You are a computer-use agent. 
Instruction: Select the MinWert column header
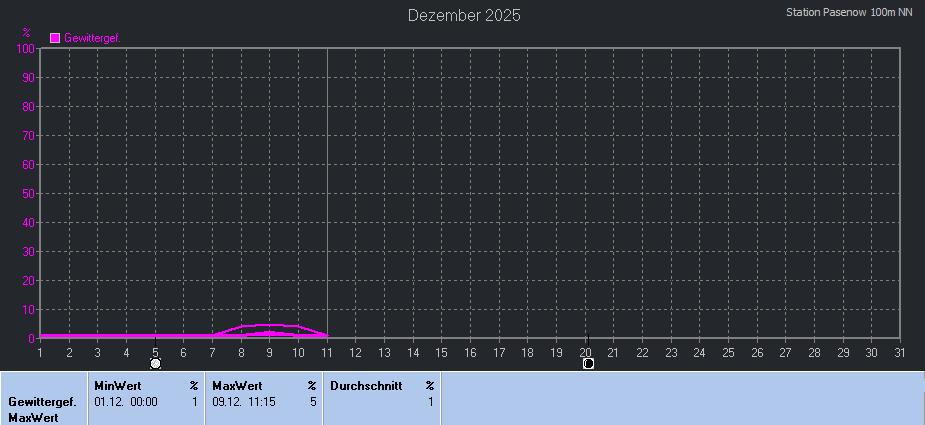[118, 385]
